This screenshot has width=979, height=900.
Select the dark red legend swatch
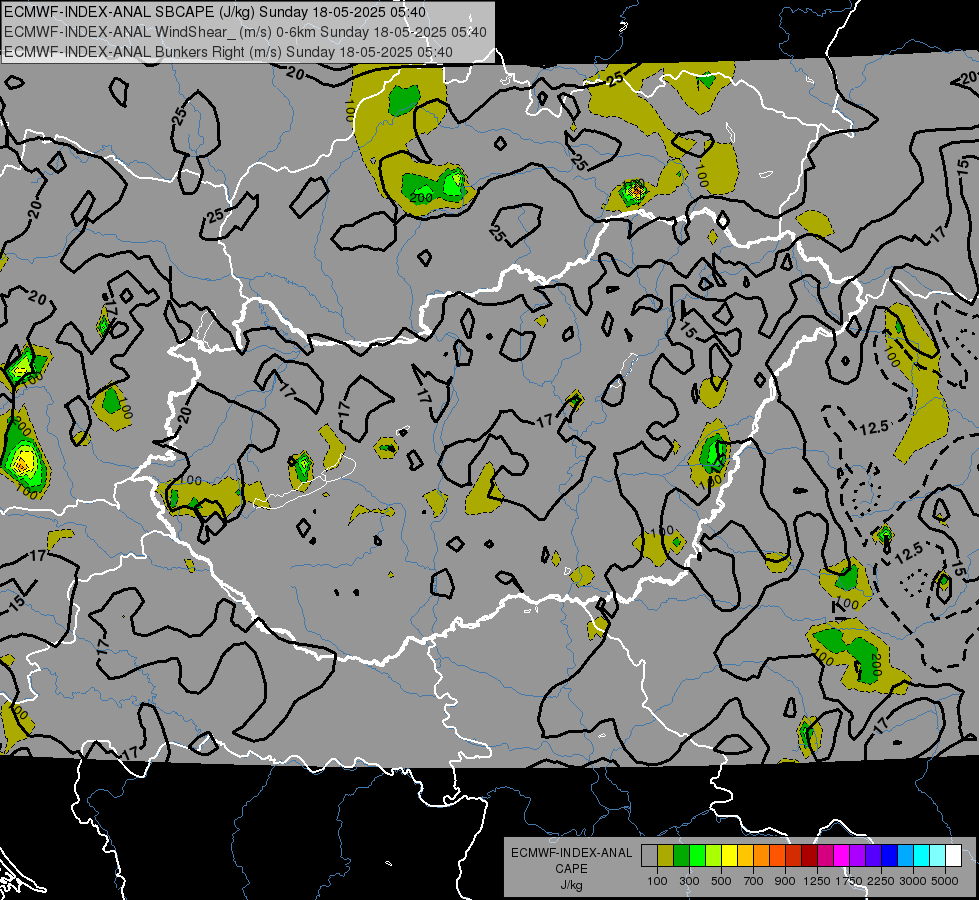click(809, 856)
